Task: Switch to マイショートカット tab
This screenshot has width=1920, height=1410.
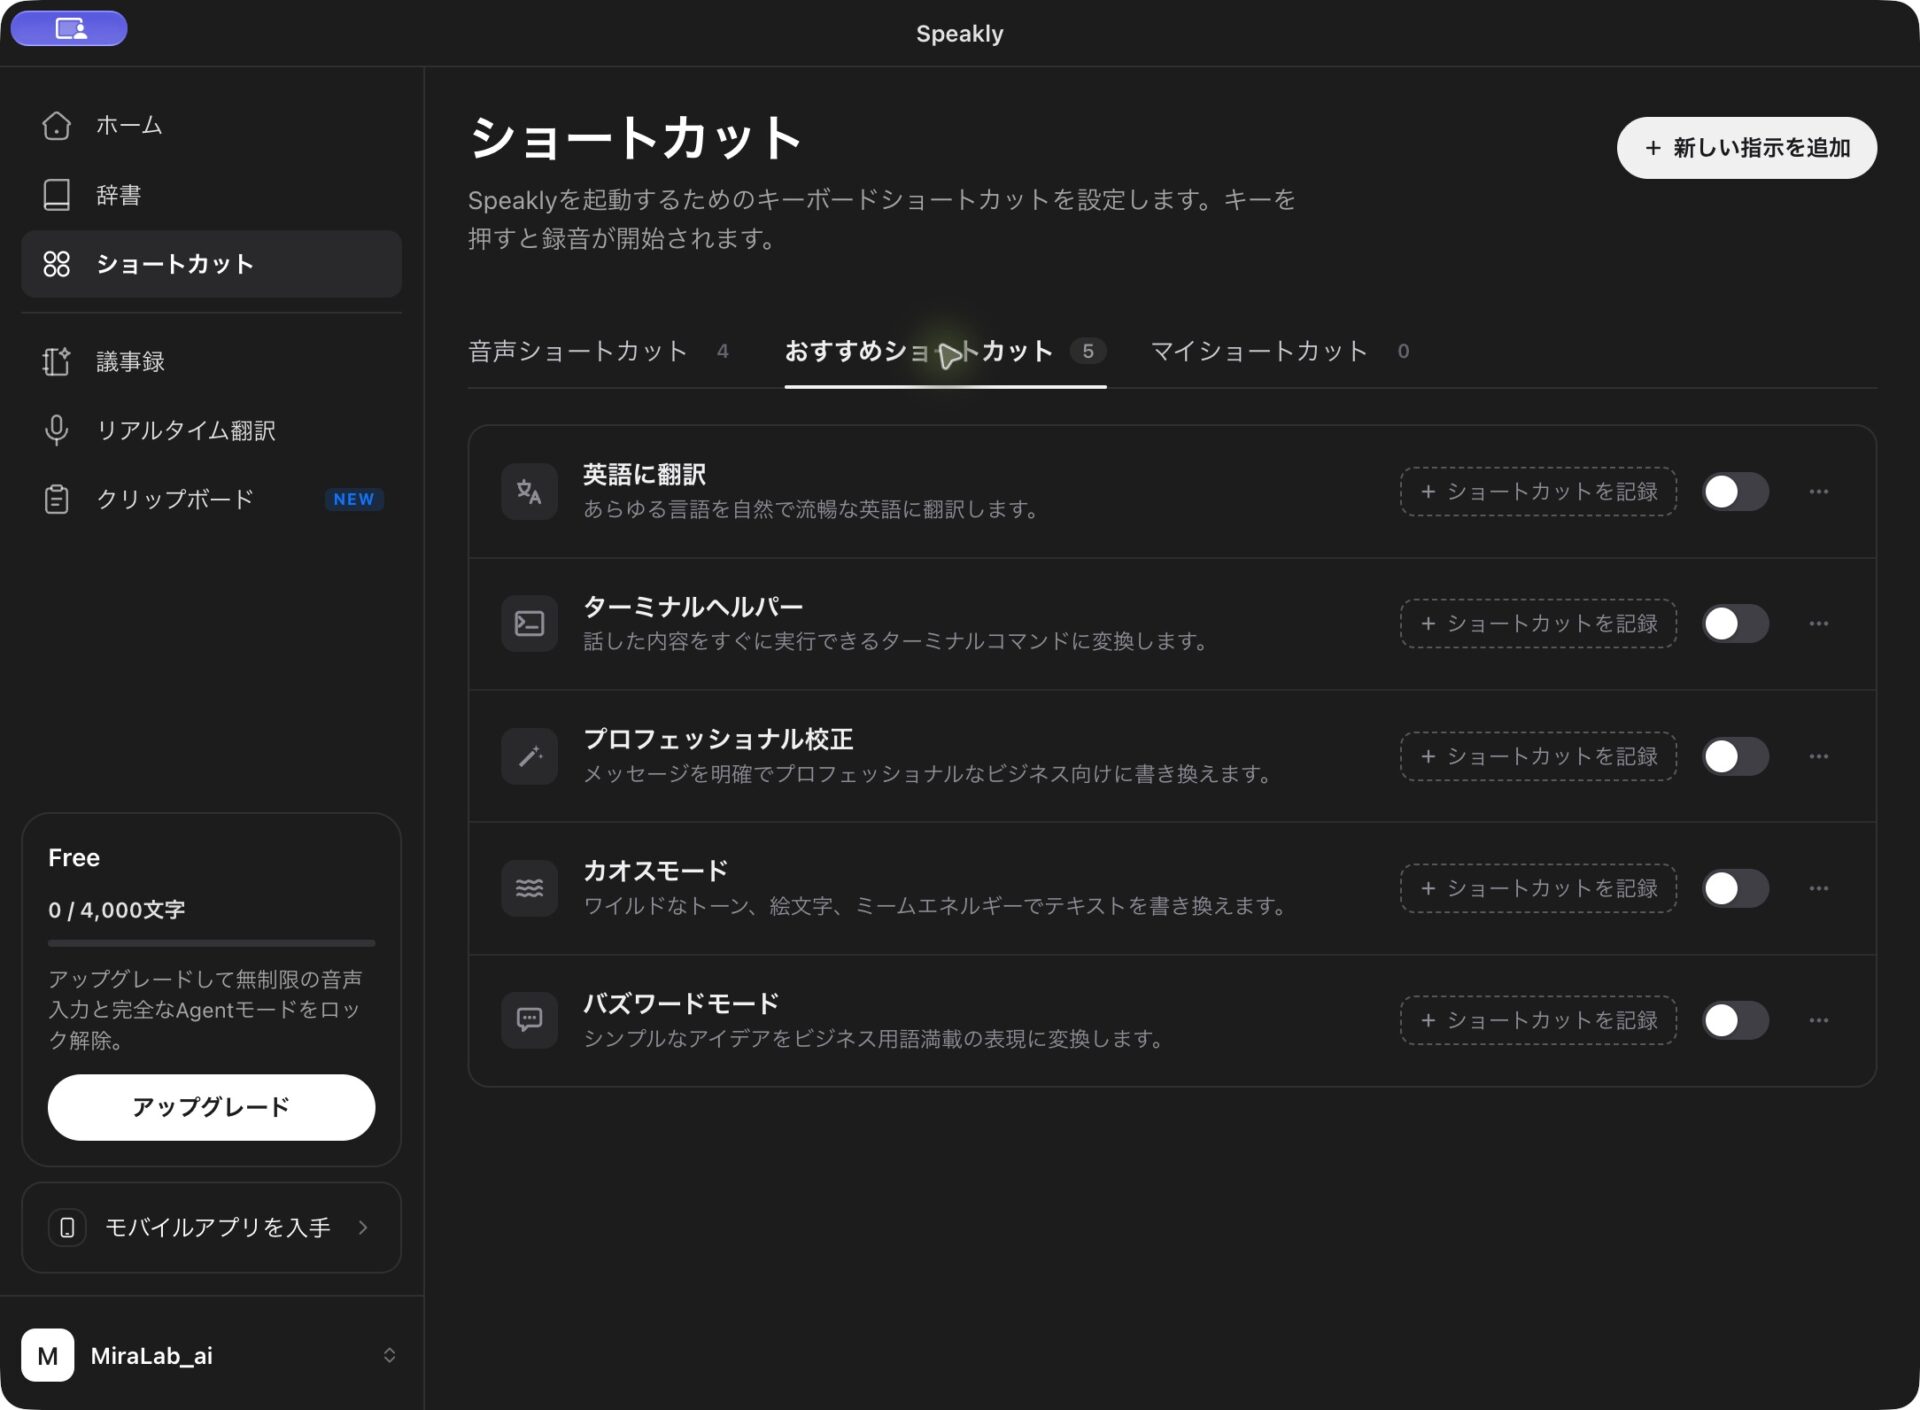Action: pyautogui.click(x=1281, y=351)
